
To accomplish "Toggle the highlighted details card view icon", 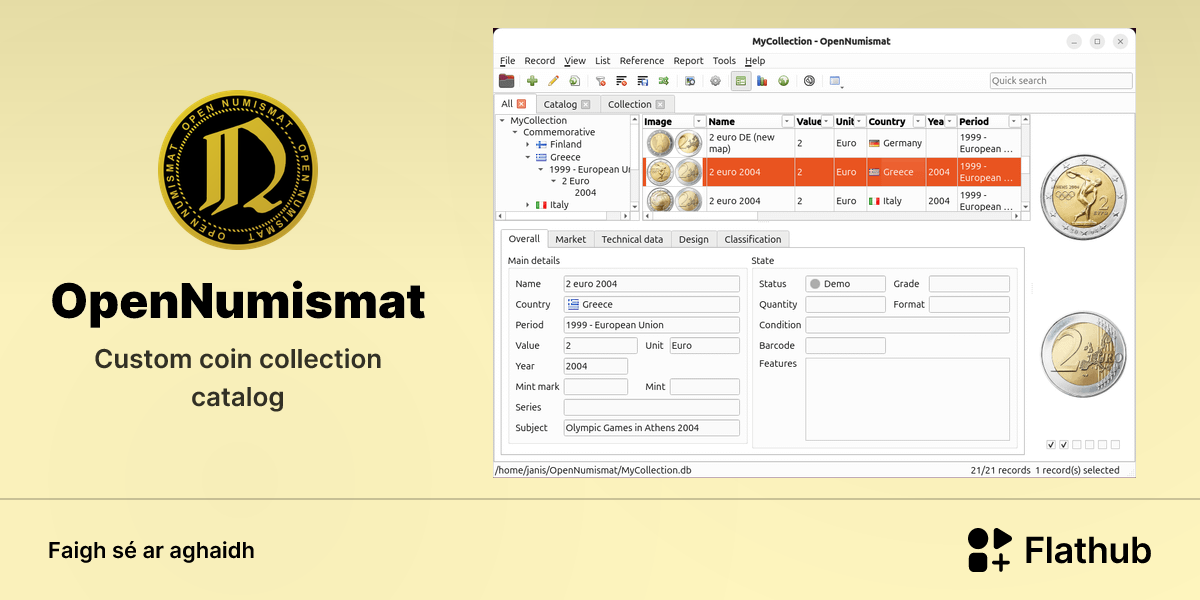I will coord(741,81).
